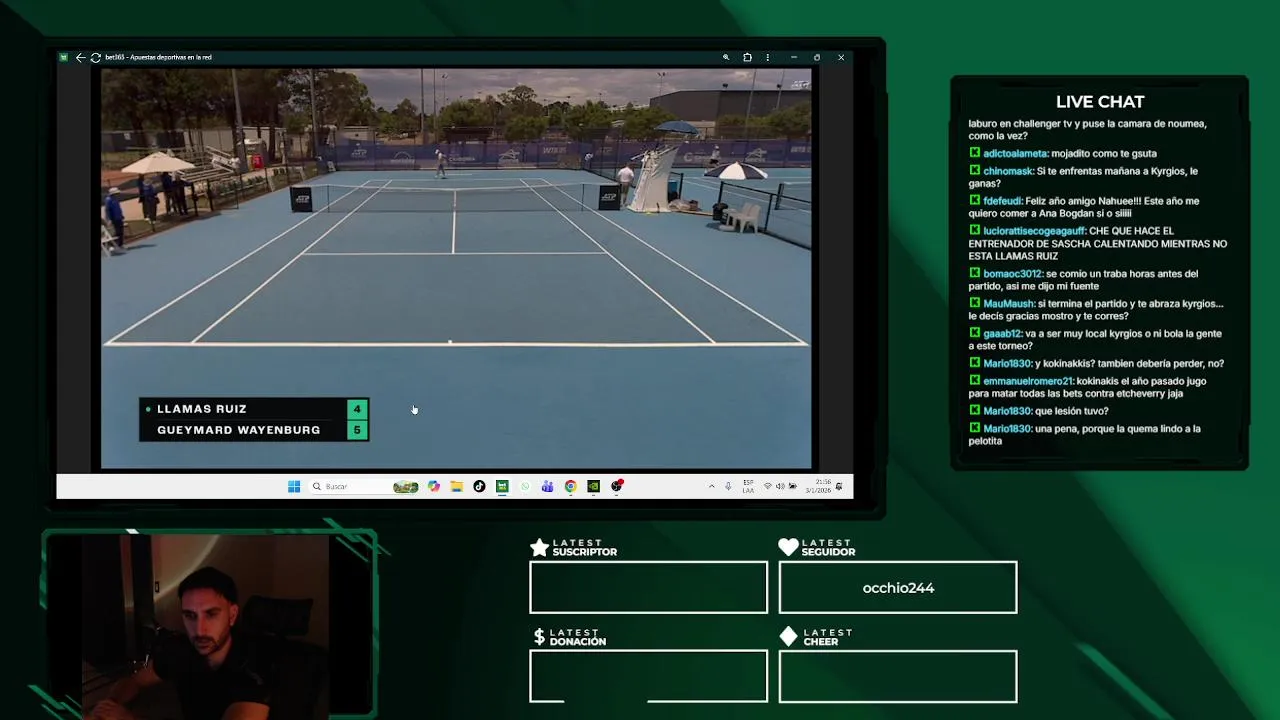Image resolution: width=1280 pixels, height=720 pixels.
Task: Click the empty Latest Suscriptor box
Action: point(648,587)
